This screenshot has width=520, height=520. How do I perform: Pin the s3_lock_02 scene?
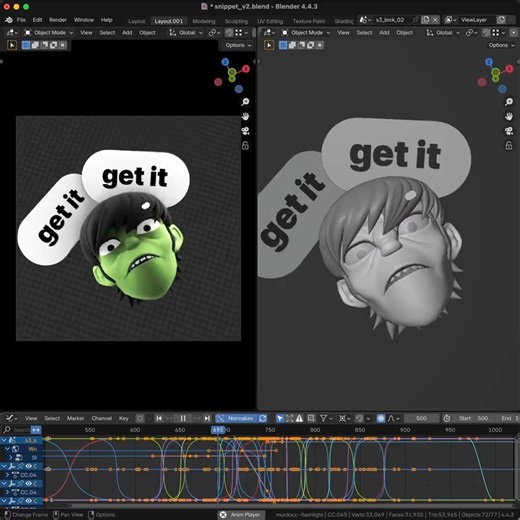[415, 20]
